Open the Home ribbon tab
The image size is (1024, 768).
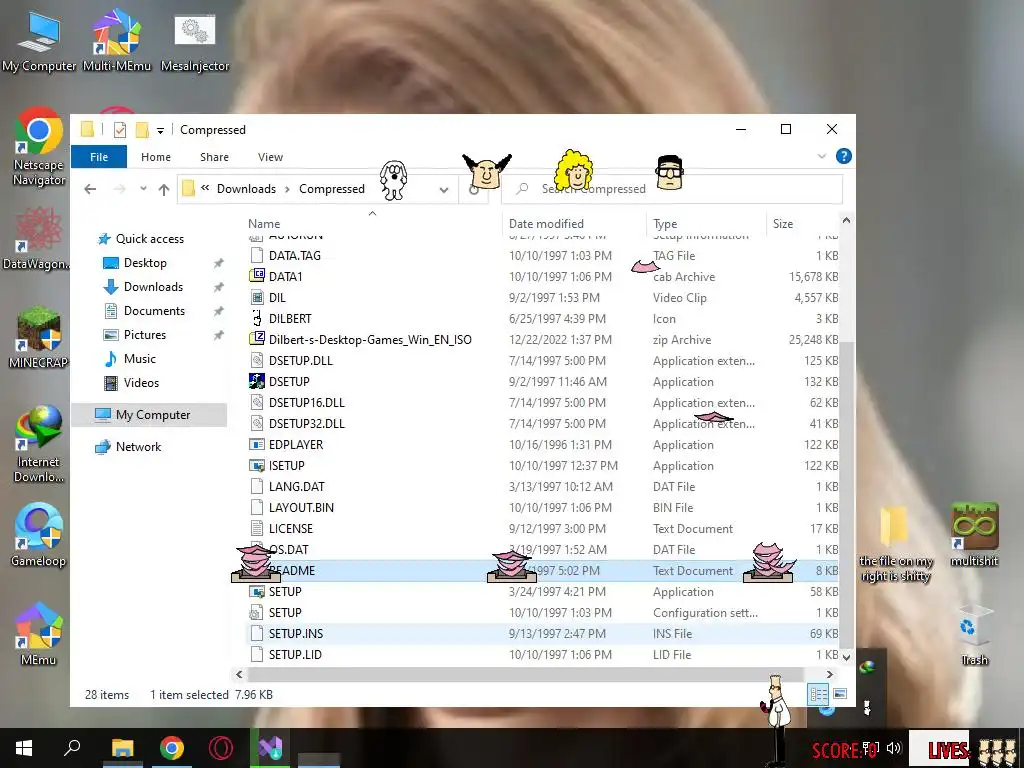156,157
